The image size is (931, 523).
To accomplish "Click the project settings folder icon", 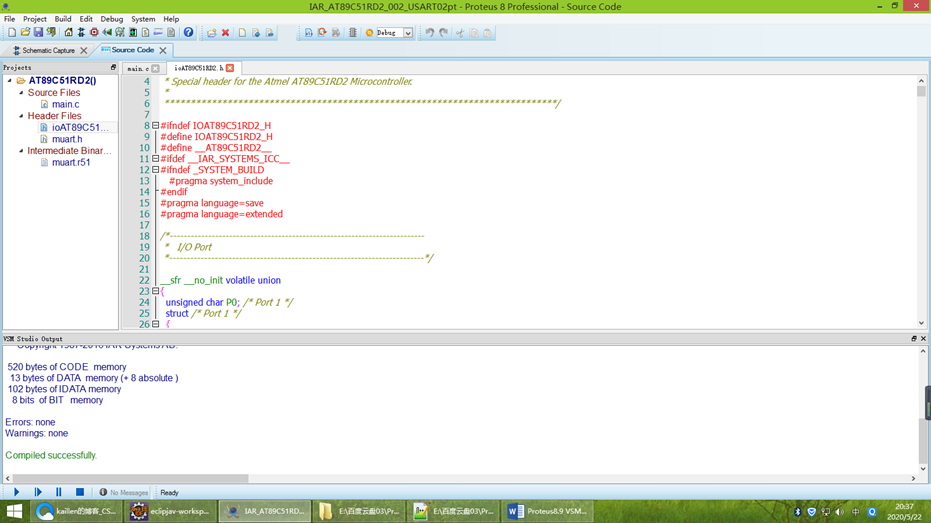I will 211,33.
